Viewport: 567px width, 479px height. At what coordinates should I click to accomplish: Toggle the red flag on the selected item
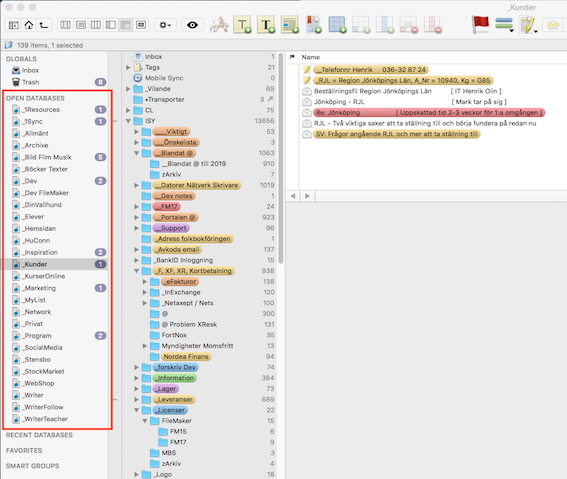click(481, 25)
